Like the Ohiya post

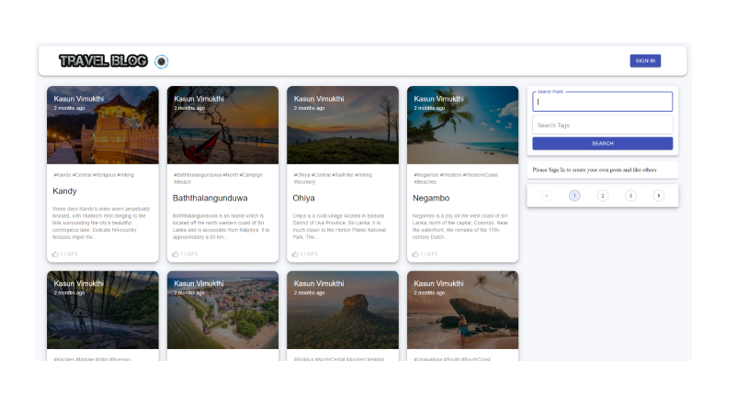coord(295,254)
